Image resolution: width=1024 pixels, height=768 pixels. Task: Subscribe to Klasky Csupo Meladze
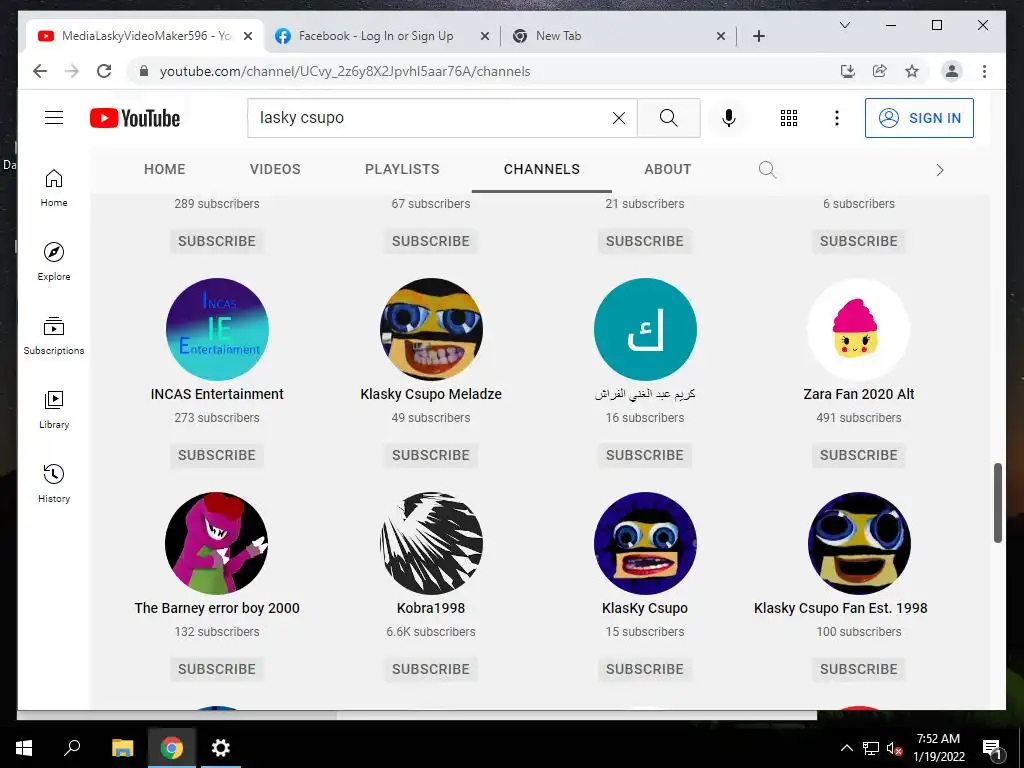click(x=431, y=455)
